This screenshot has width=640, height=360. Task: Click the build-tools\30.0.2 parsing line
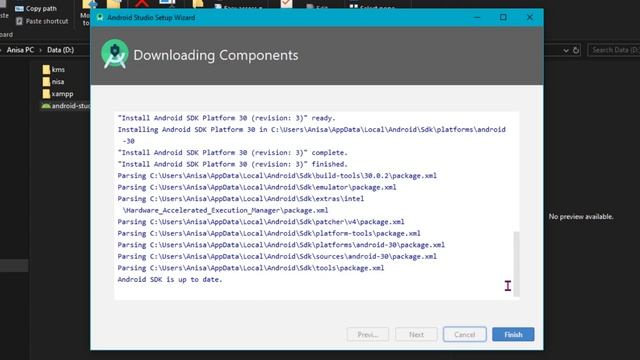277,176
